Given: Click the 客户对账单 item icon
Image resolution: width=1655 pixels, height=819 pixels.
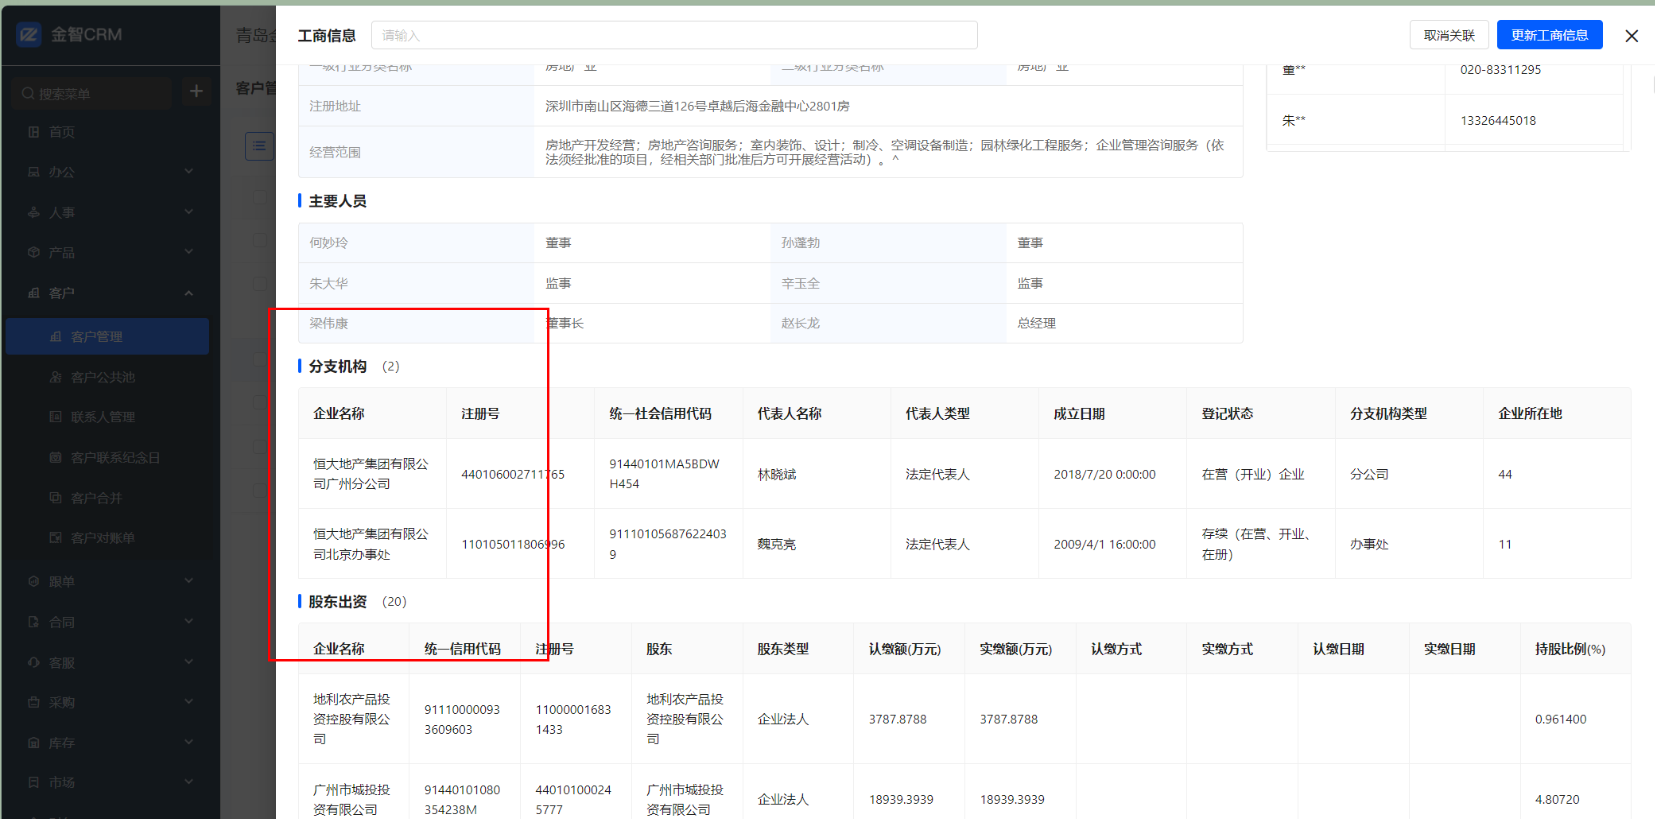Looking at the screenshot, I should [56, 538].
